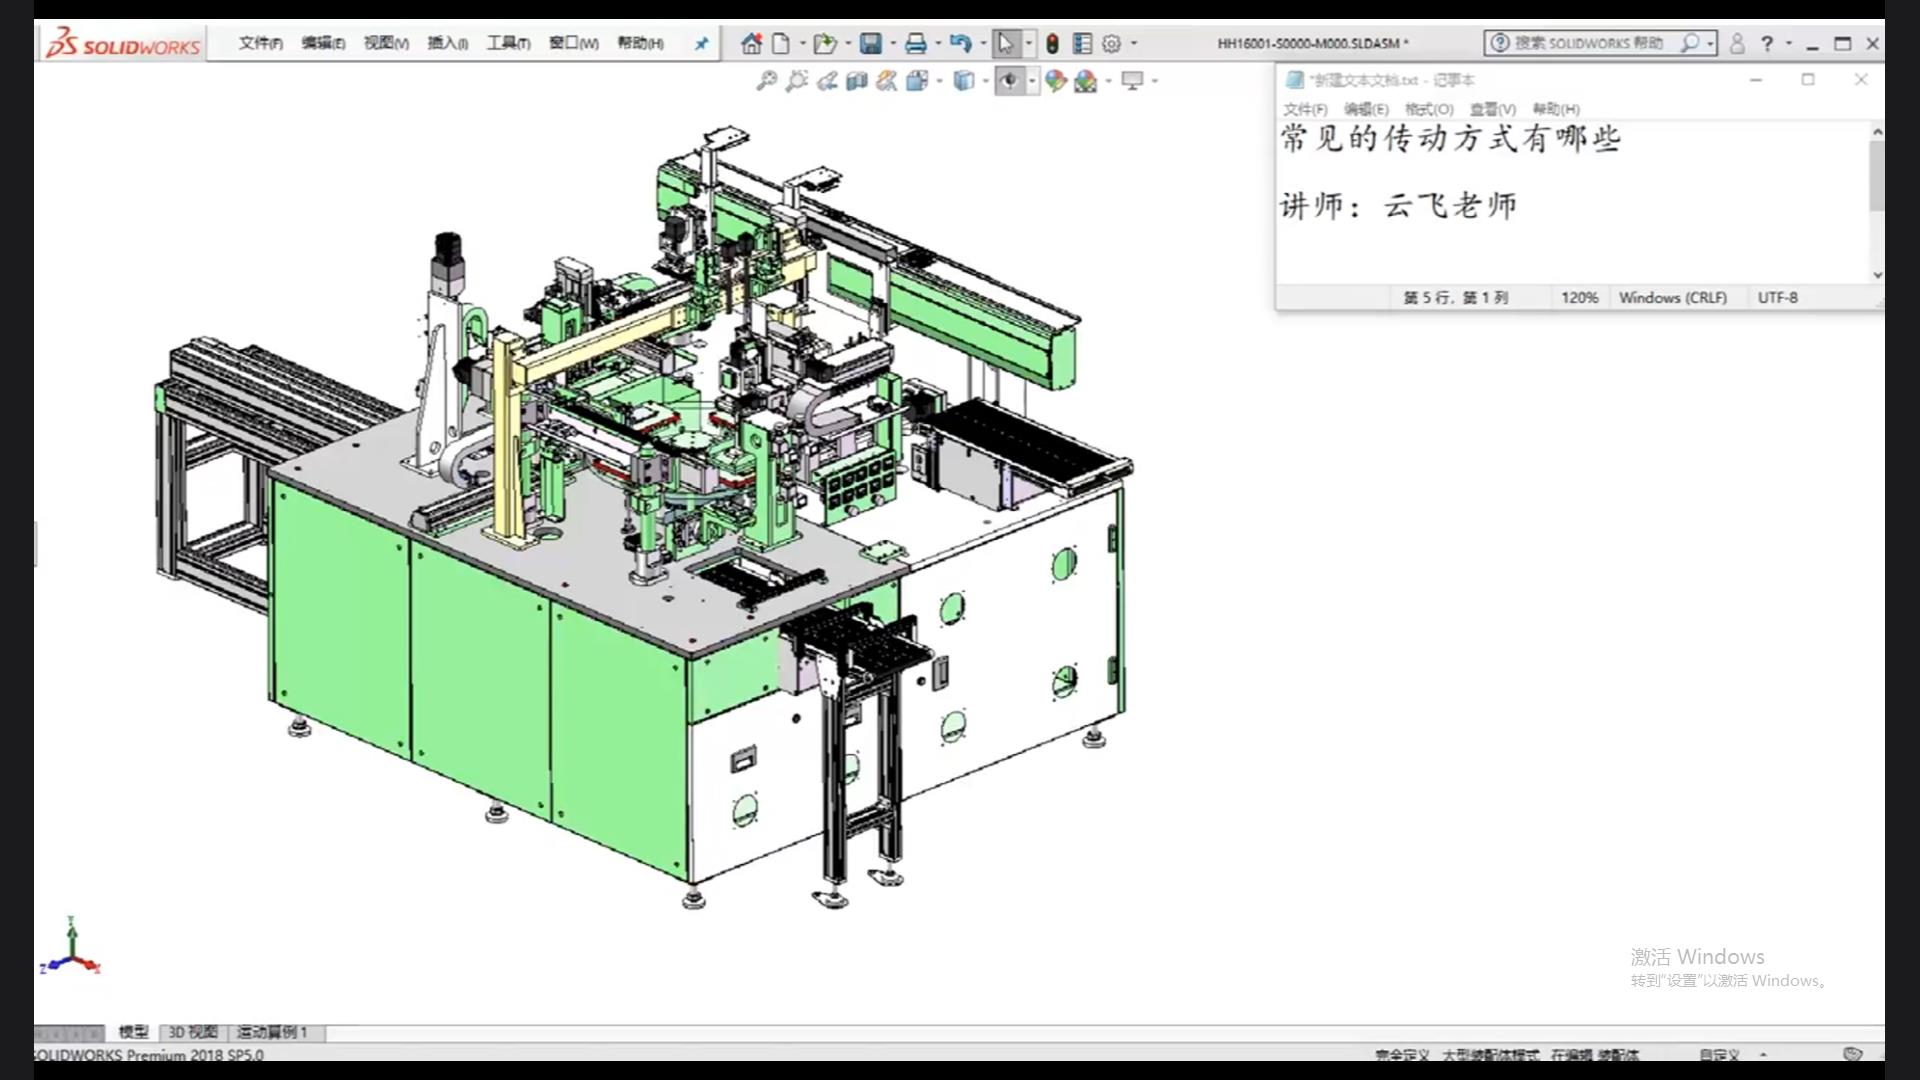Click the Notepad scrollbar down arrow

pyautogui.click(x=1877, y=275)
